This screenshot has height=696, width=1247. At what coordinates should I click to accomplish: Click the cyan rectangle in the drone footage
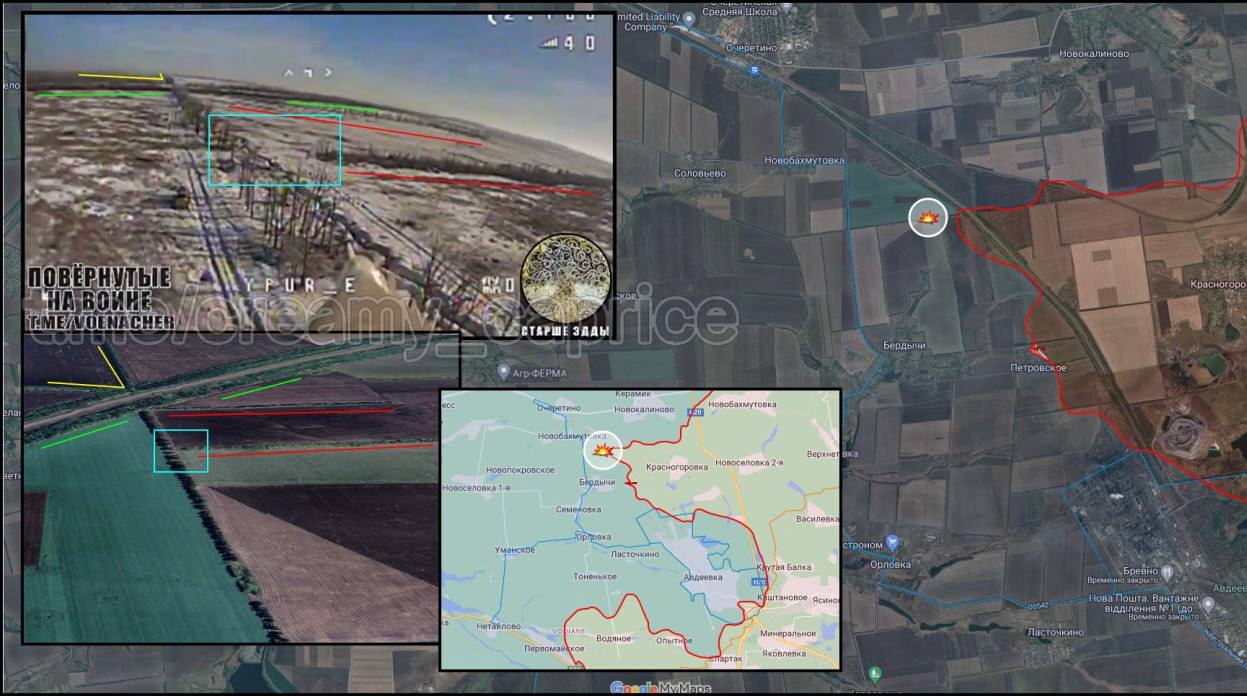pos(274,150)
